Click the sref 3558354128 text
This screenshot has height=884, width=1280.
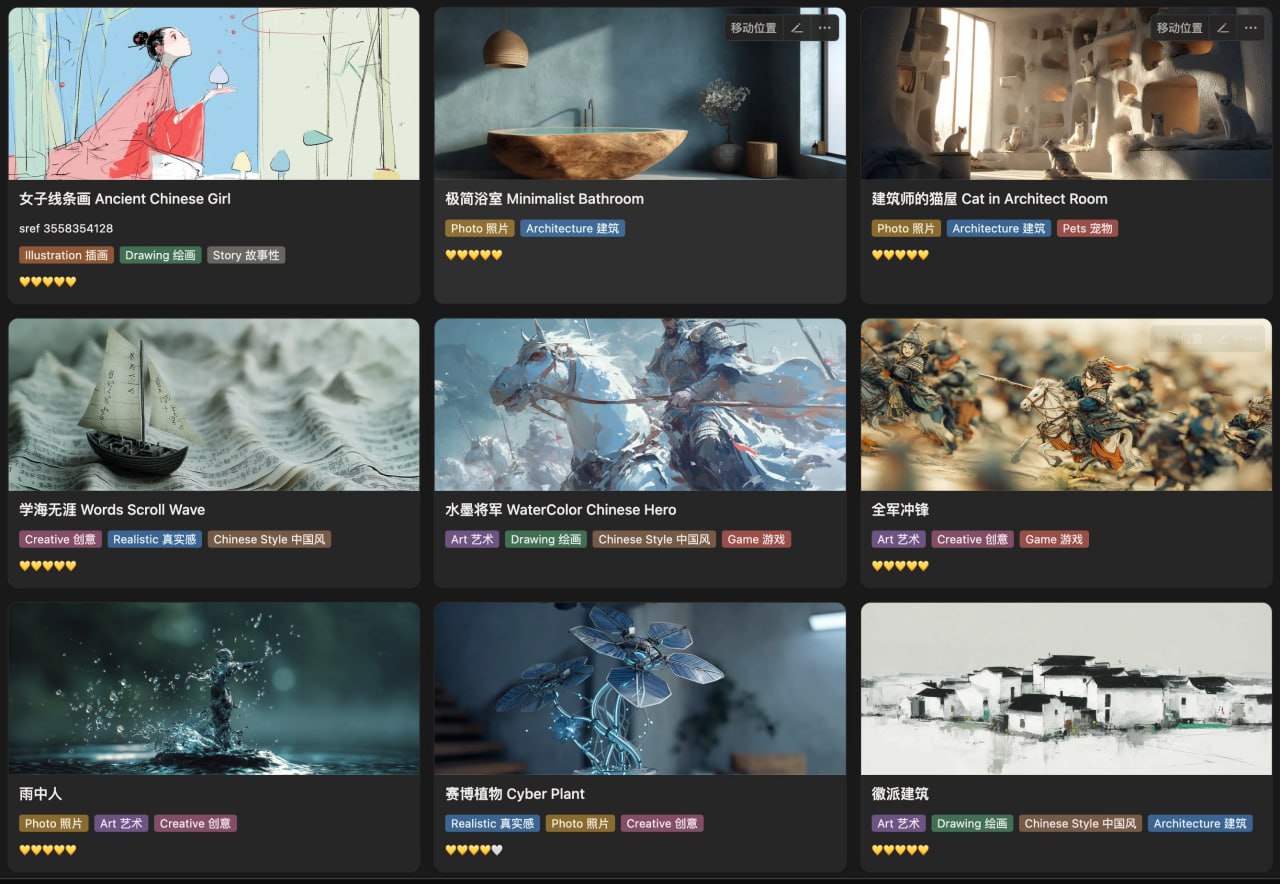(x=66, y=229)
